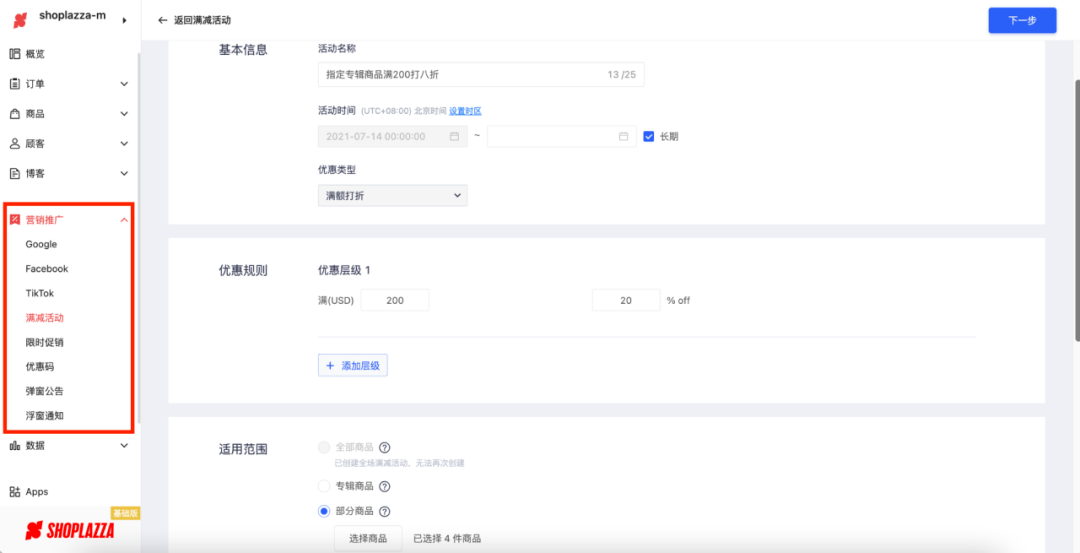Click the 概览 overview sidebar icon
This screenshot has width=1080, height=553.
(x=15, y=54)
